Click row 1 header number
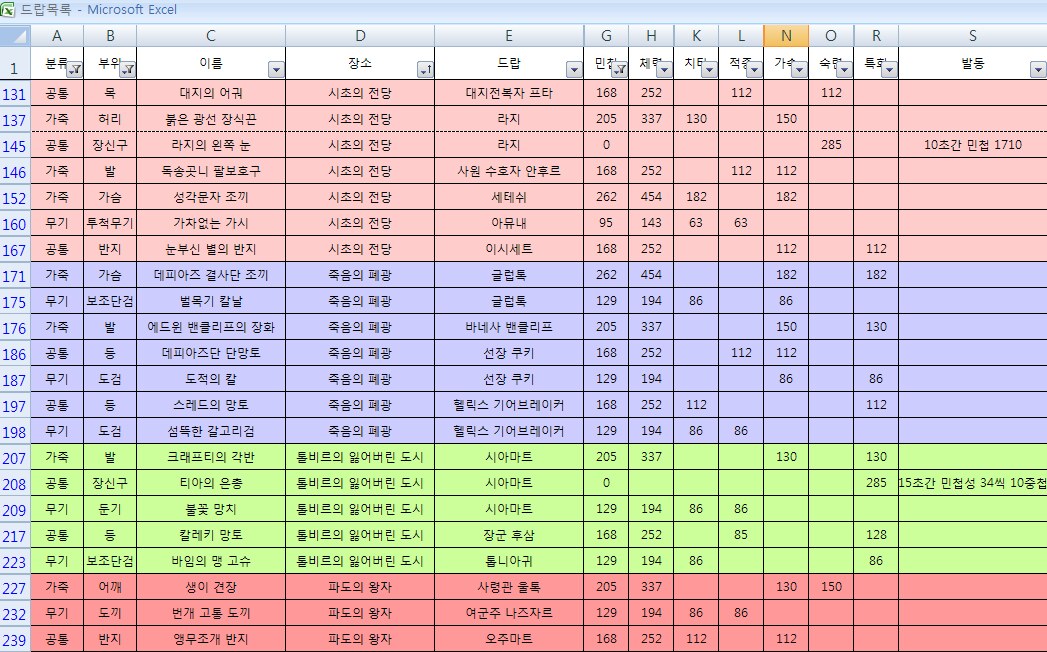This screenshot has width=1047, height=652. click(x=15, y=69)
